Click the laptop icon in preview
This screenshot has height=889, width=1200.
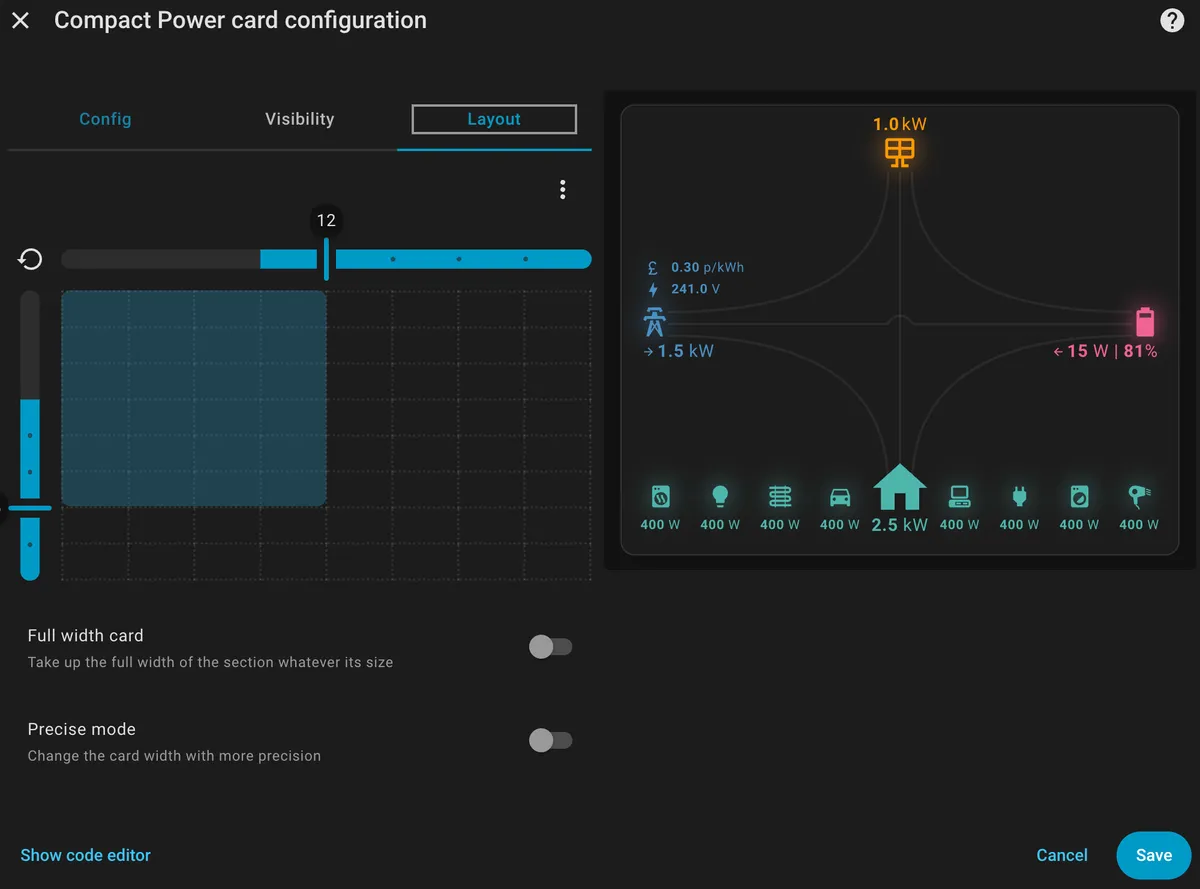coord(960,496)
